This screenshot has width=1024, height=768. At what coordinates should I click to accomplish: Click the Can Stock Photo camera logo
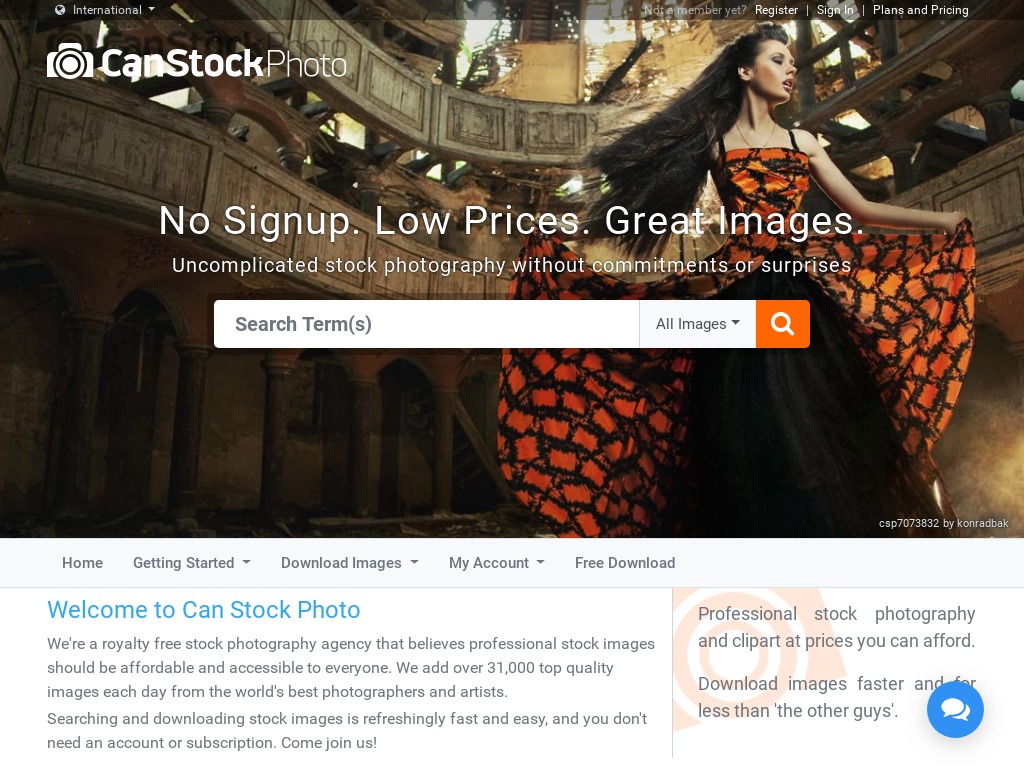tap(70, 61)
